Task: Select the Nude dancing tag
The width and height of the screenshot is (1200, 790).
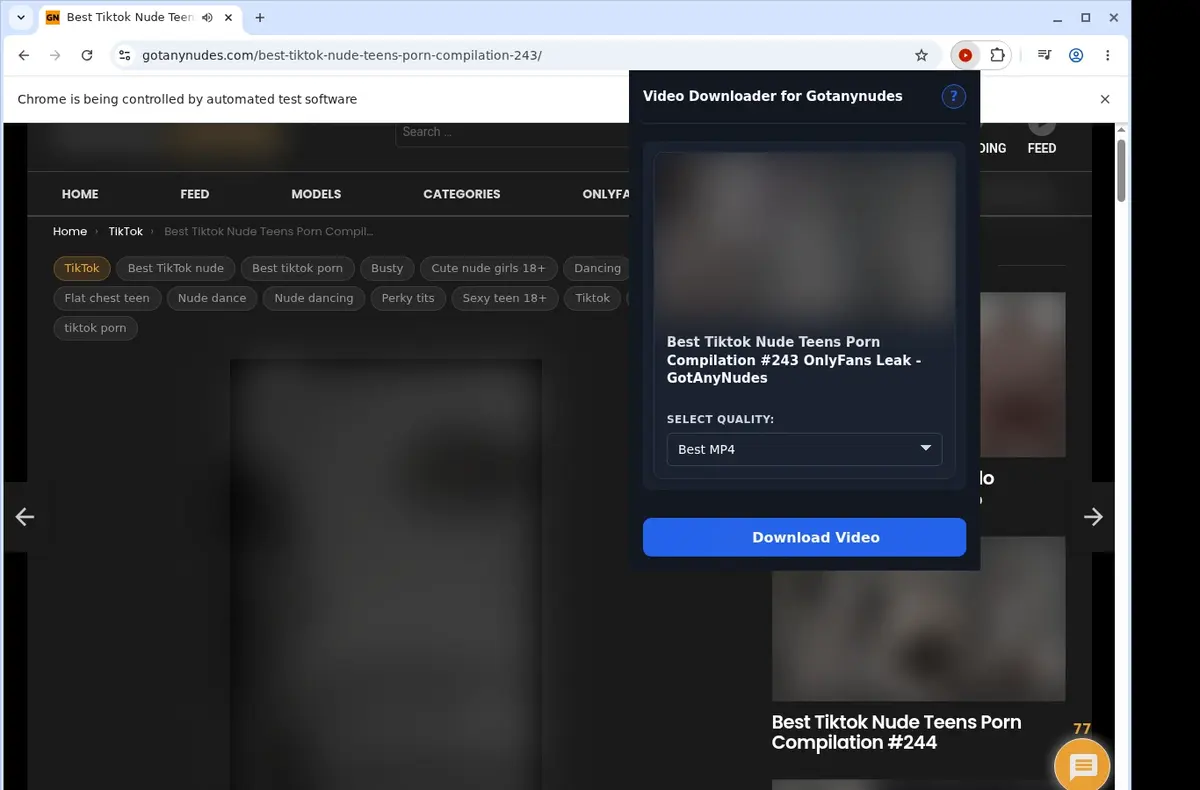Action: [314, 298]
